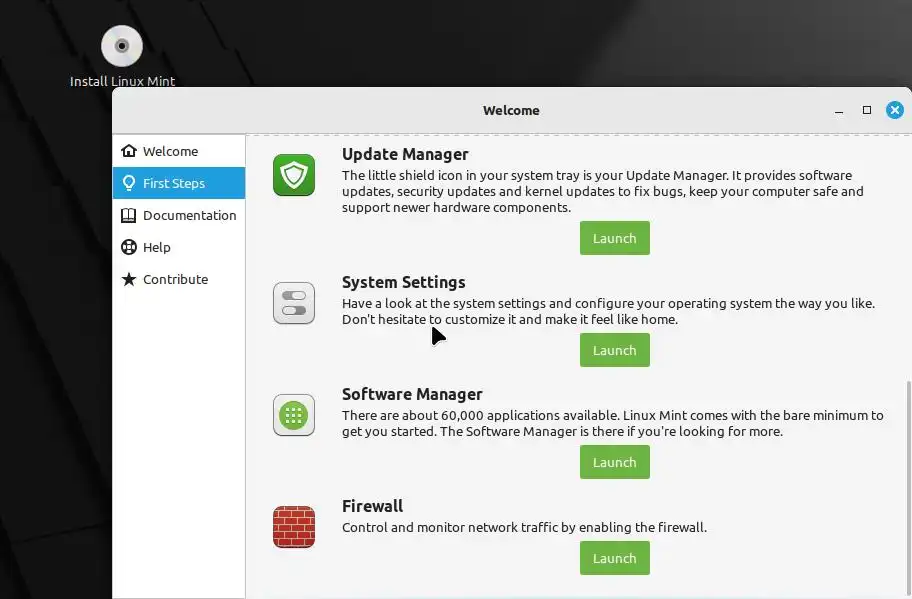Click the book icon beside Documentation

[129, 215]
